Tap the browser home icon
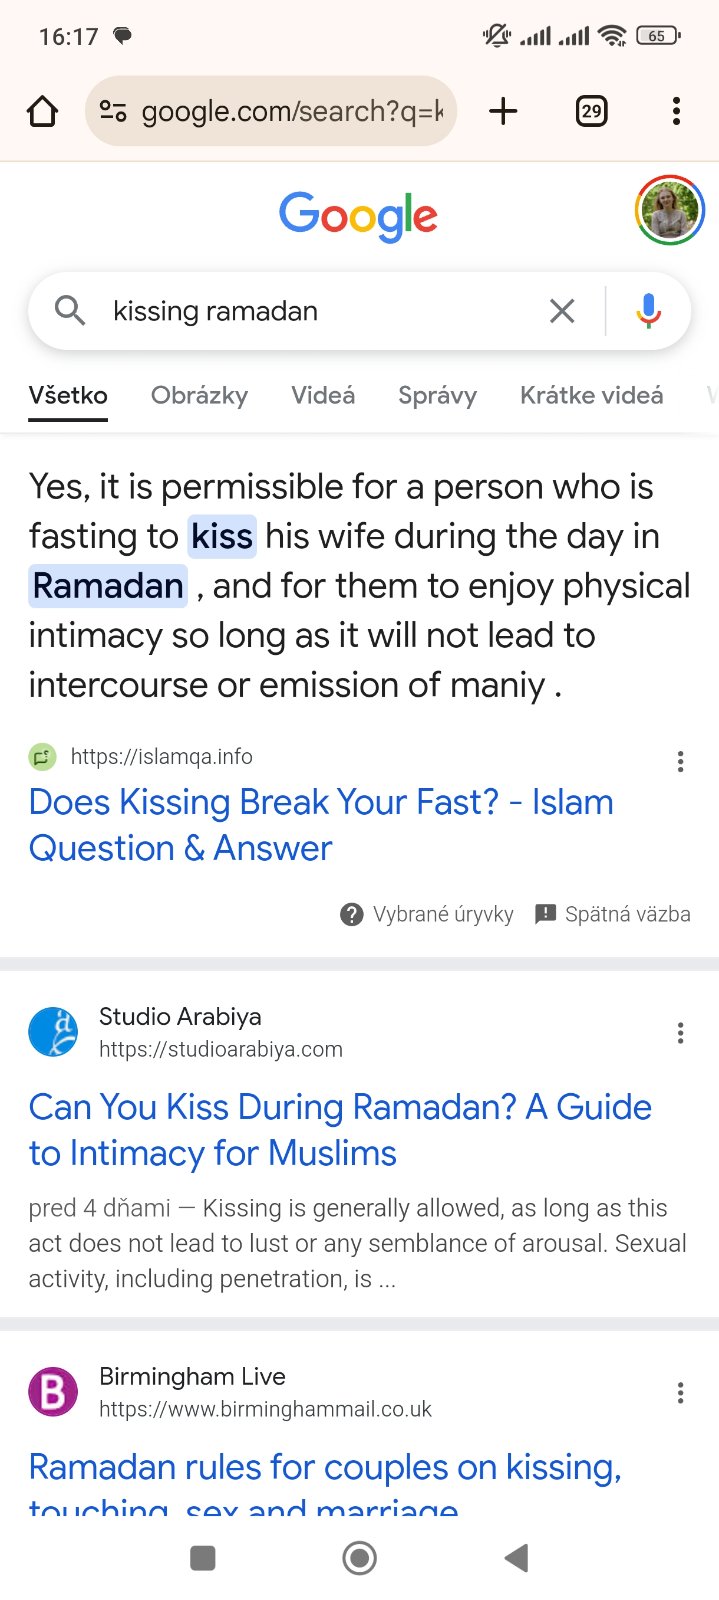Screen dimensions: 719x1600 click(42, 111)
